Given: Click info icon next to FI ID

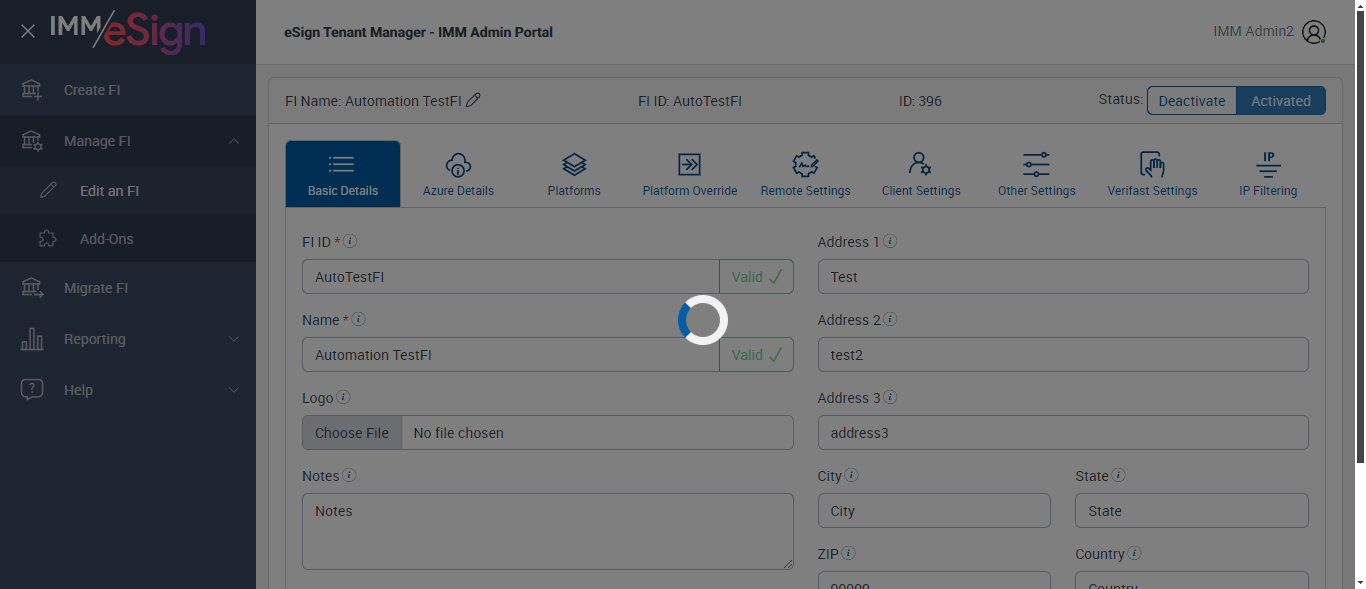Looking at the screenshot, I should (350, 241).
